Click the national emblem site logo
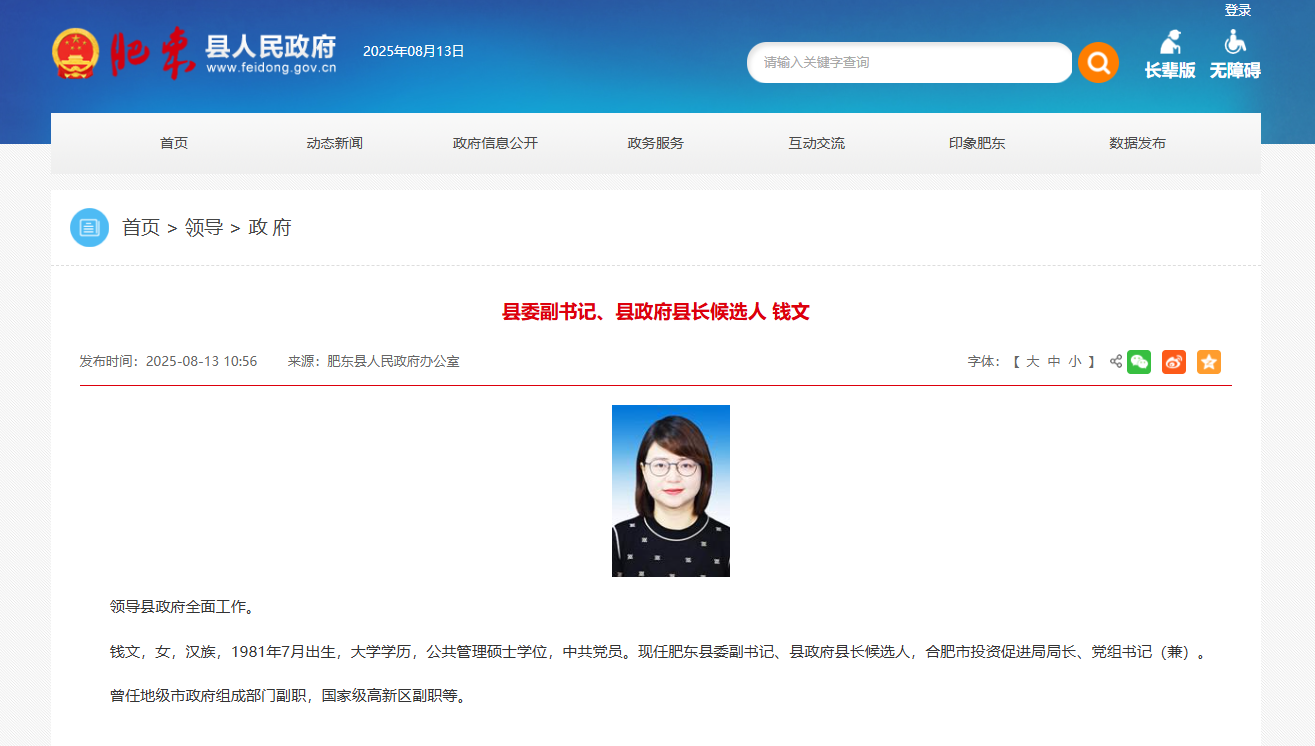This screenshot has height=746, width=1315. tap(76, 54)
